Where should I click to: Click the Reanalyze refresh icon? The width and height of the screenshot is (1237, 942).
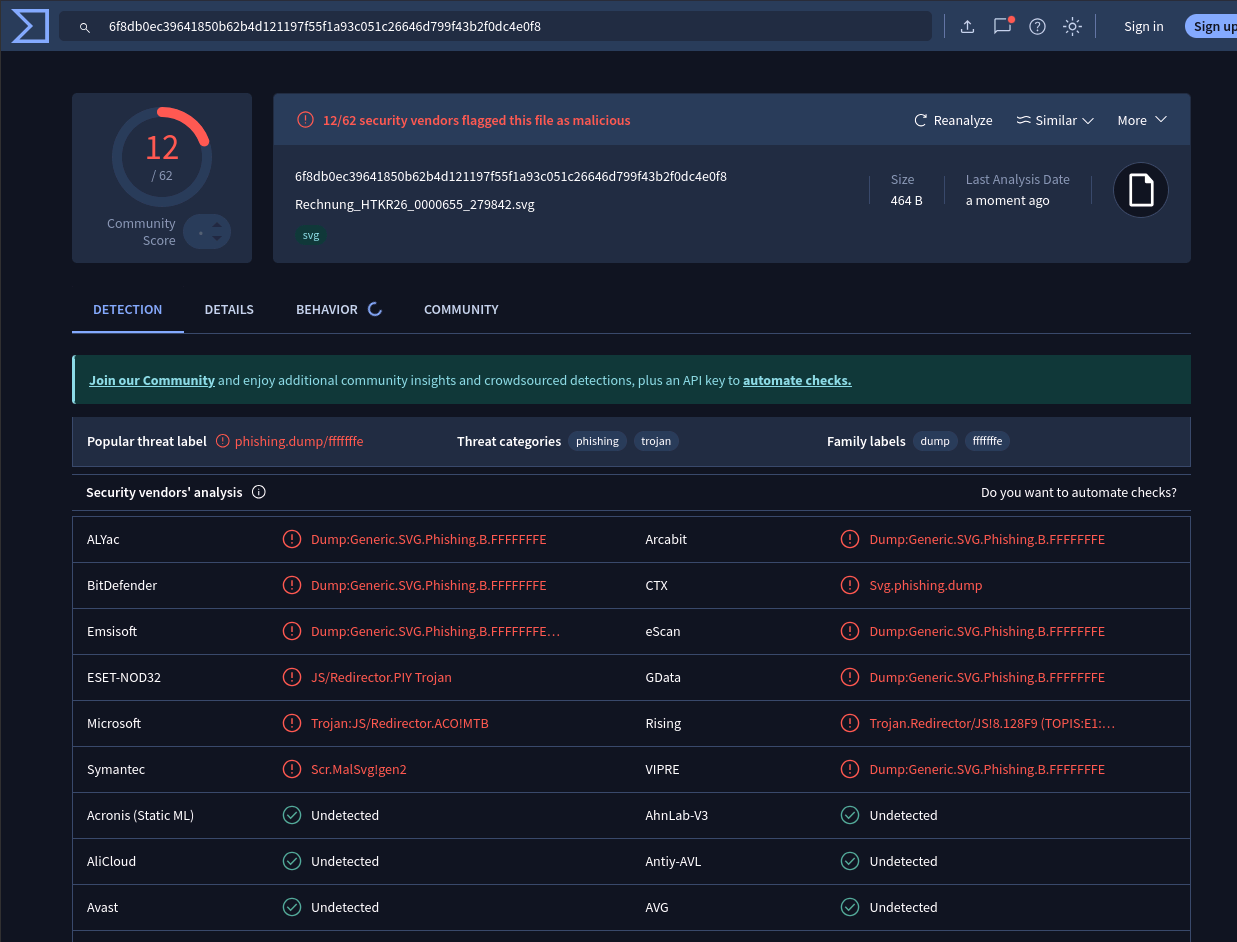921,120
